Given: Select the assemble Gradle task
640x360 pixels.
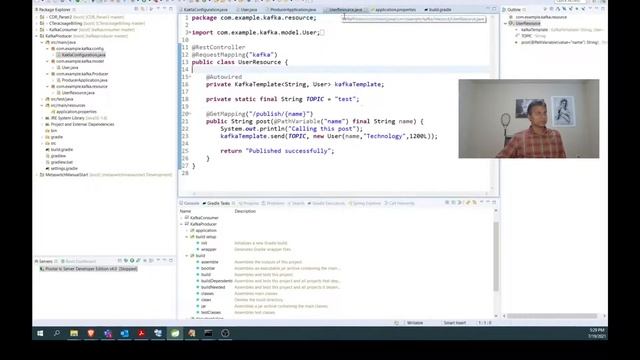Looking at the screenshot, I should [x=209, y=262].
